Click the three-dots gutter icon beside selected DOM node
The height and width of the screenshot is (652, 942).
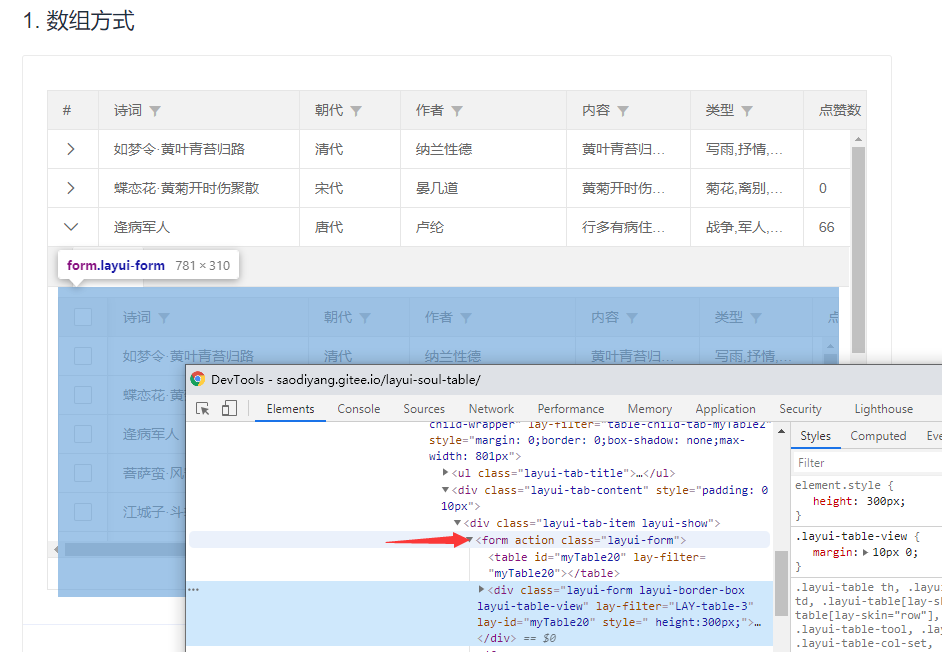193,590
